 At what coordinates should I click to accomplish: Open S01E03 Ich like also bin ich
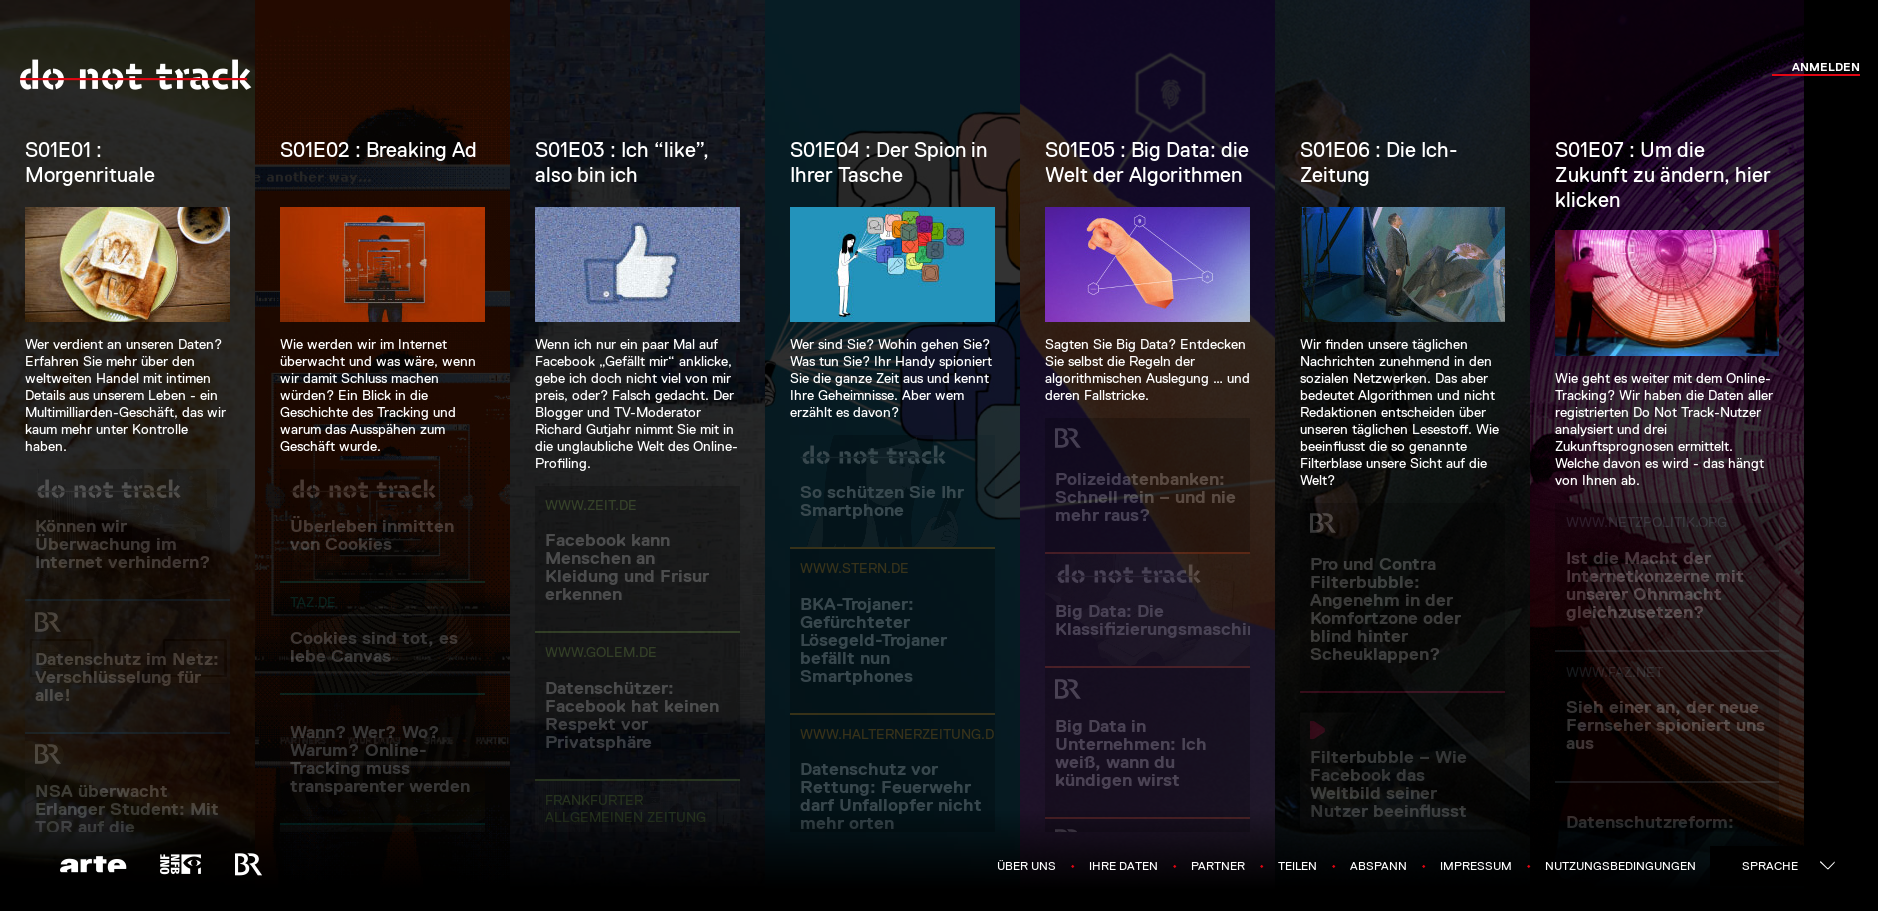621,162
